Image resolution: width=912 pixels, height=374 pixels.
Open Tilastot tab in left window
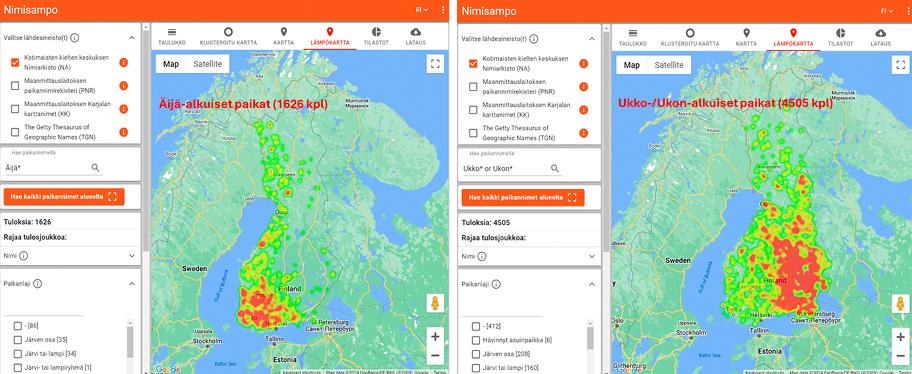376,37
